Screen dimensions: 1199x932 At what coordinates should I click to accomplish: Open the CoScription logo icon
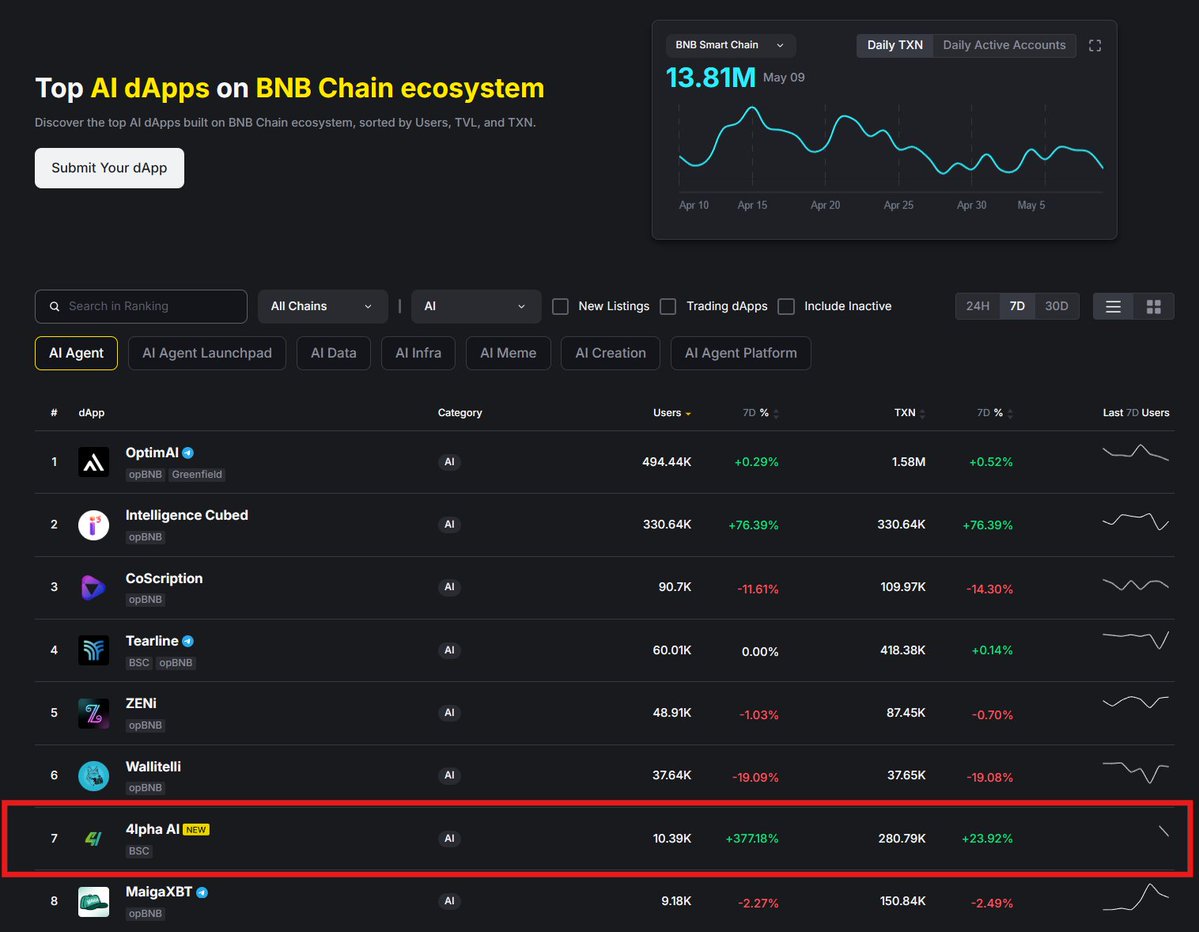pos(93,588)
